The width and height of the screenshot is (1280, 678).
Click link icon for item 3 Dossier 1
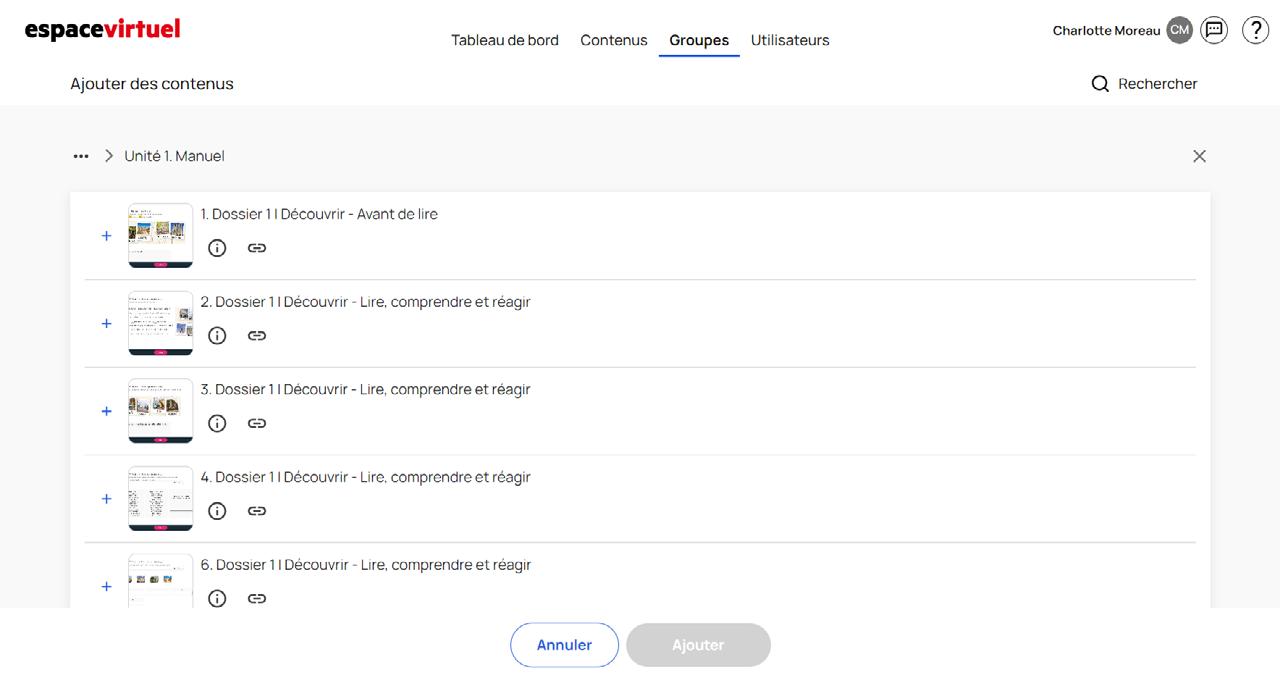coord(257,423)
